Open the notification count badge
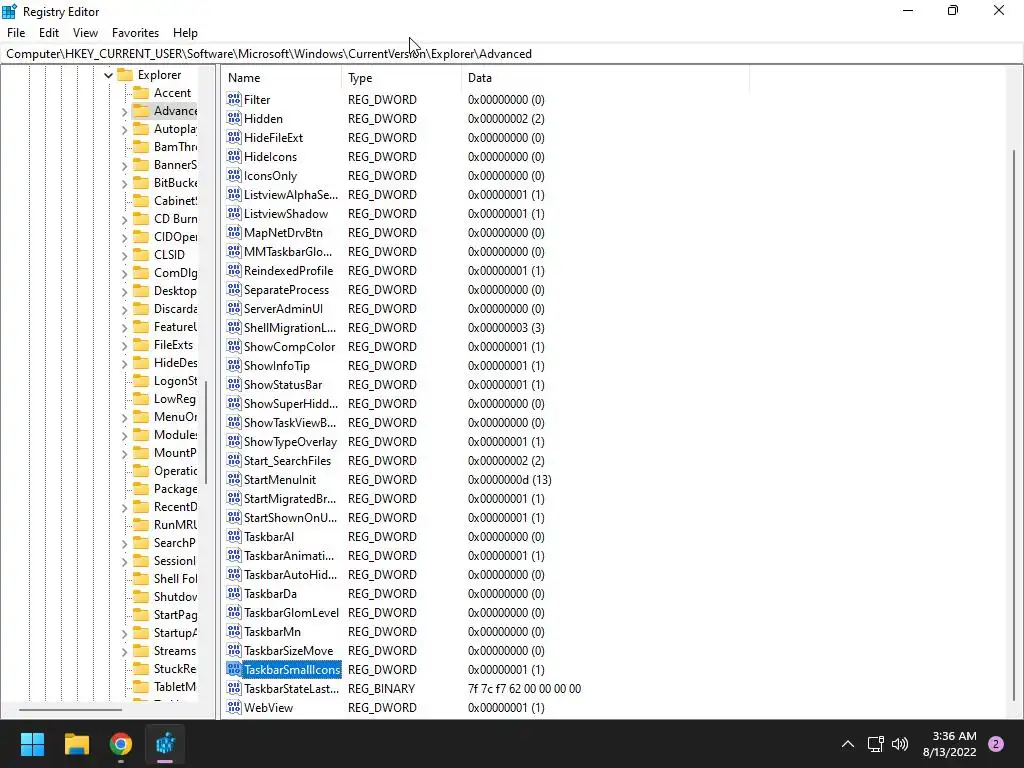Viewport: 1024px width, 768px height. pos(996,744)
